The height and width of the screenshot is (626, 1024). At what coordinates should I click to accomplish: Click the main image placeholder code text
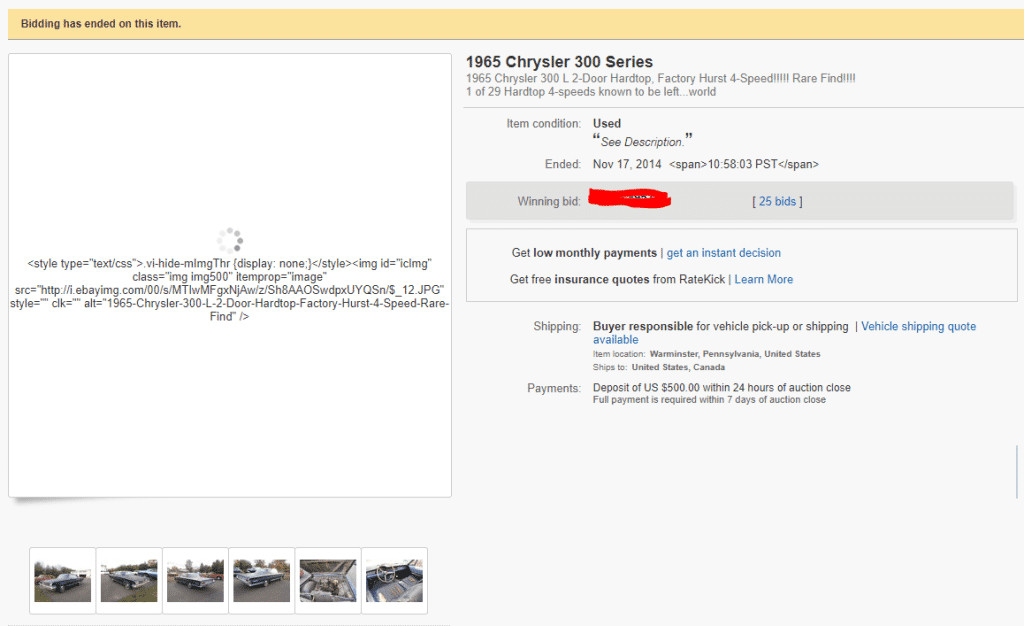(x=230, y=290)
